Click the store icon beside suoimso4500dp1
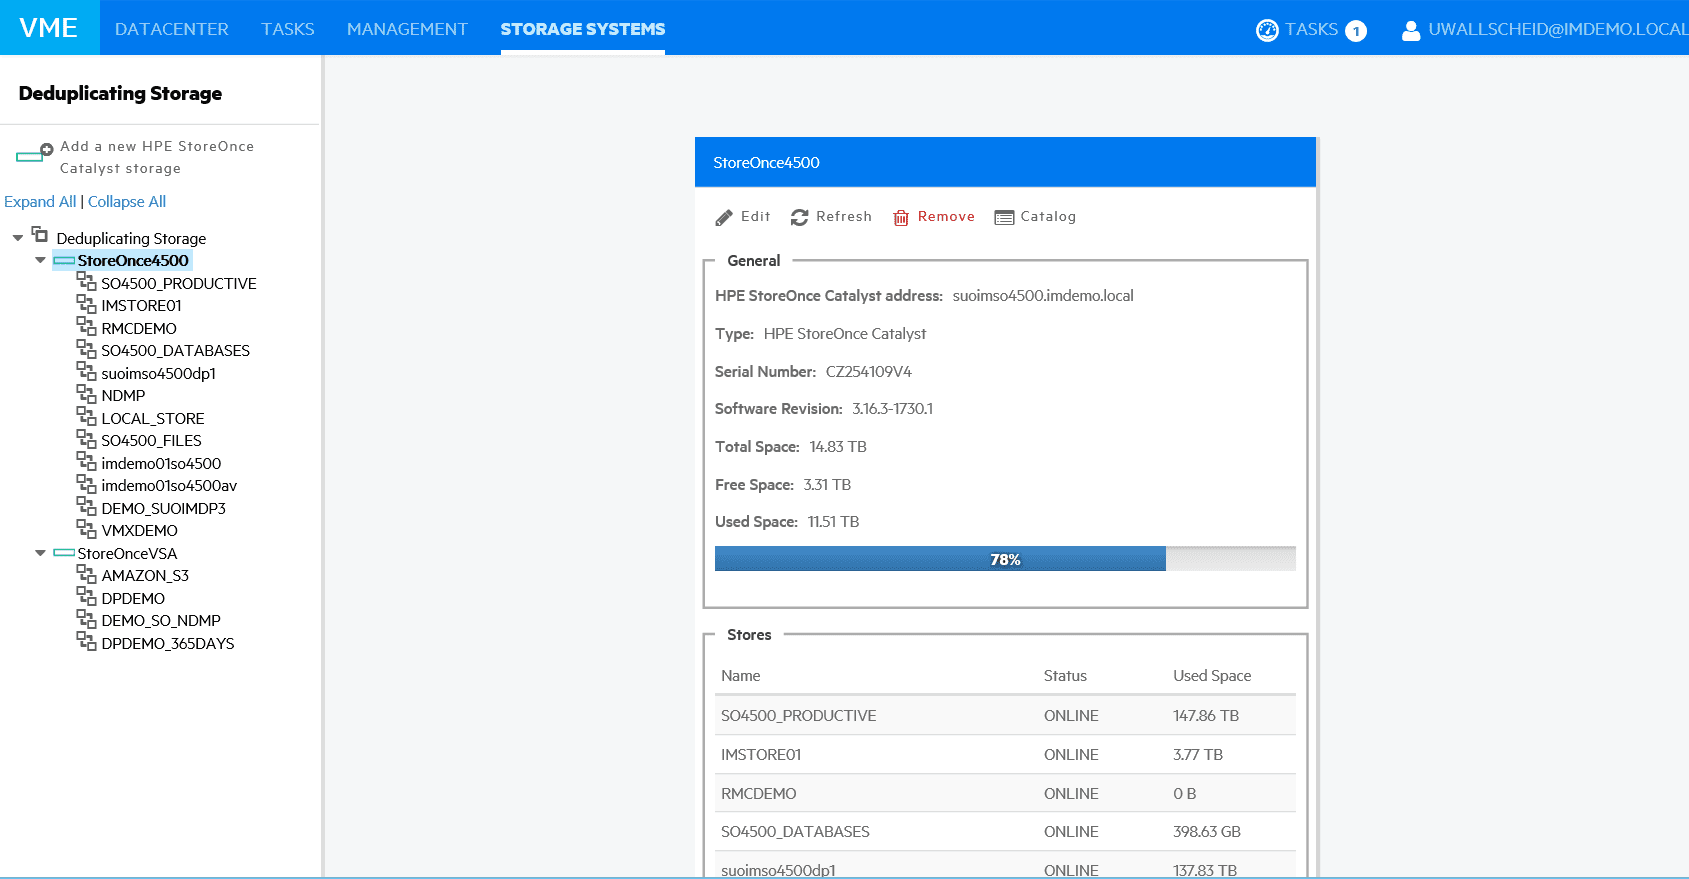Image resolution: width=1689 pixels, height=879 pixels. click(x=87, y=371)
